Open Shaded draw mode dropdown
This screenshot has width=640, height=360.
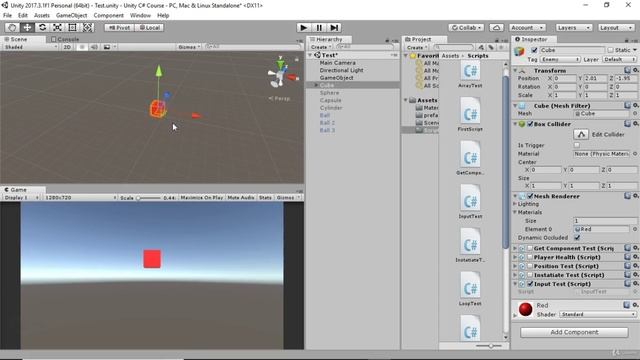[31, 47]
